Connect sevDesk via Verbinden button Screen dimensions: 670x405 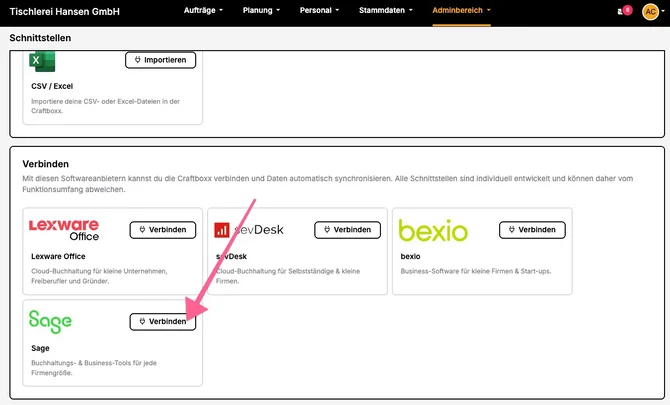pos(347,230)
